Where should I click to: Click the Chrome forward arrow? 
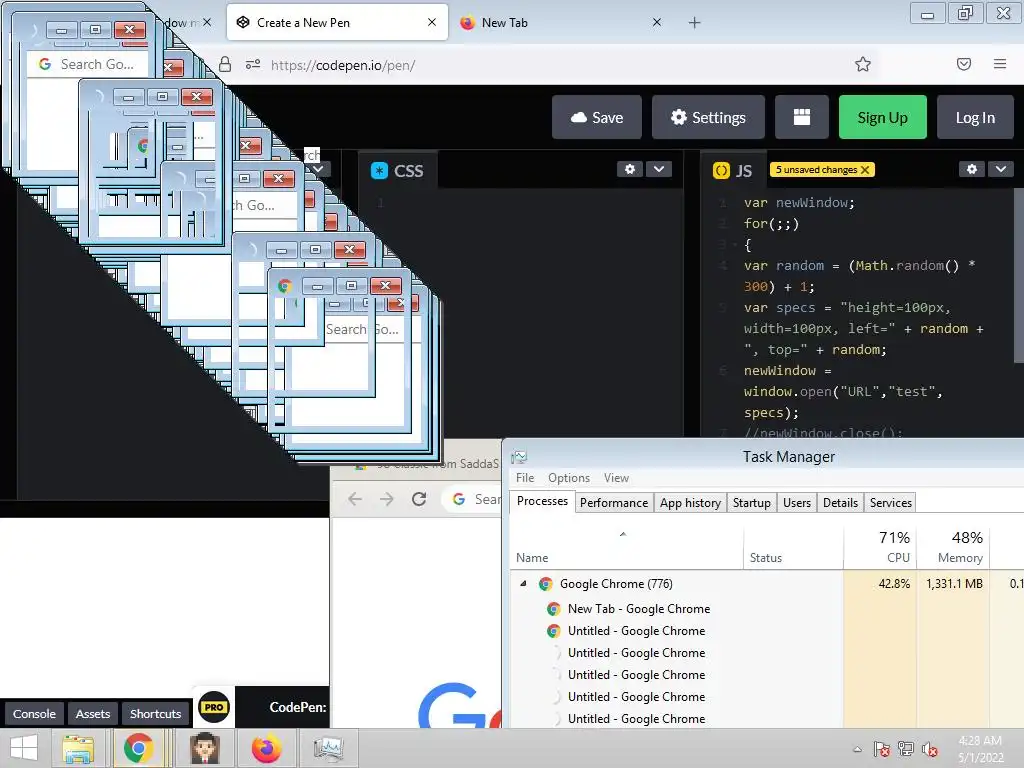387,500
